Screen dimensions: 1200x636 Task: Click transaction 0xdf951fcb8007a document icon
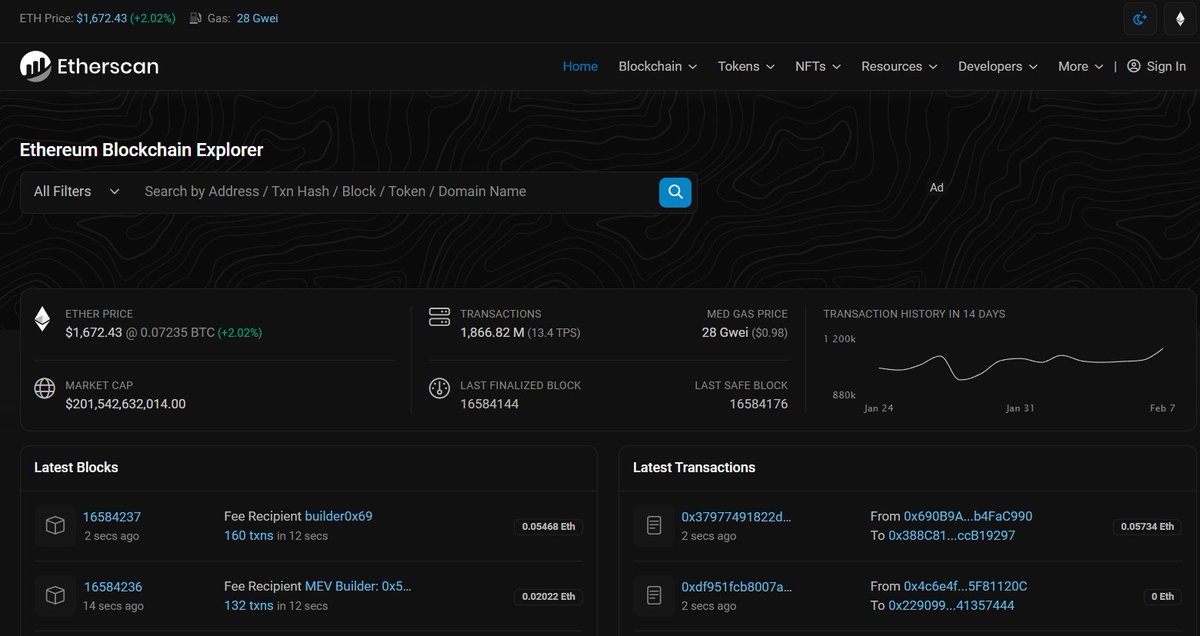pyautogui.click(x=653, y=596)
